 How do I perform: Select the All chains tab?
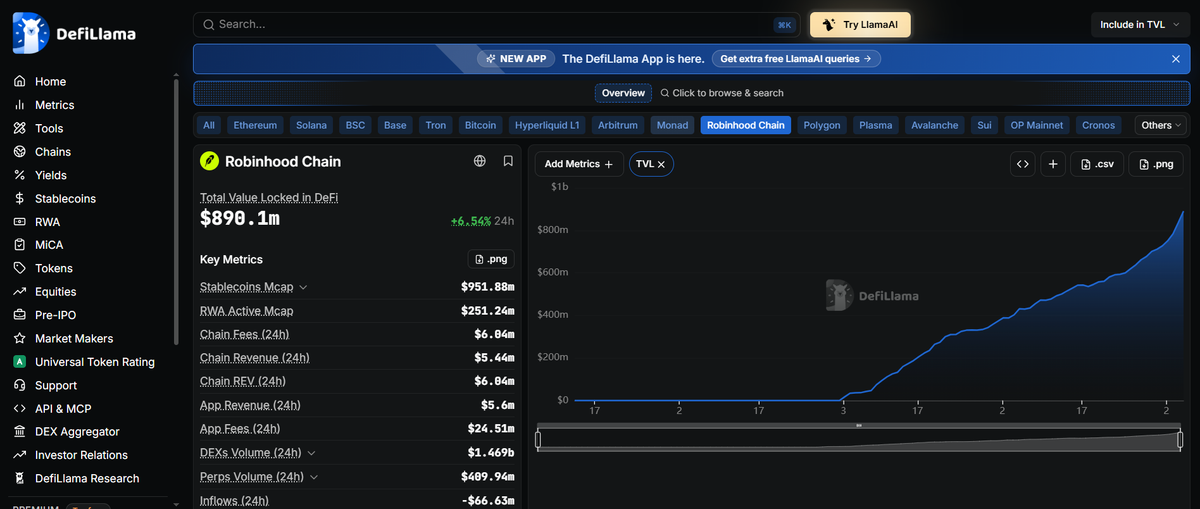pyautogui.click(x=209, y=125)
